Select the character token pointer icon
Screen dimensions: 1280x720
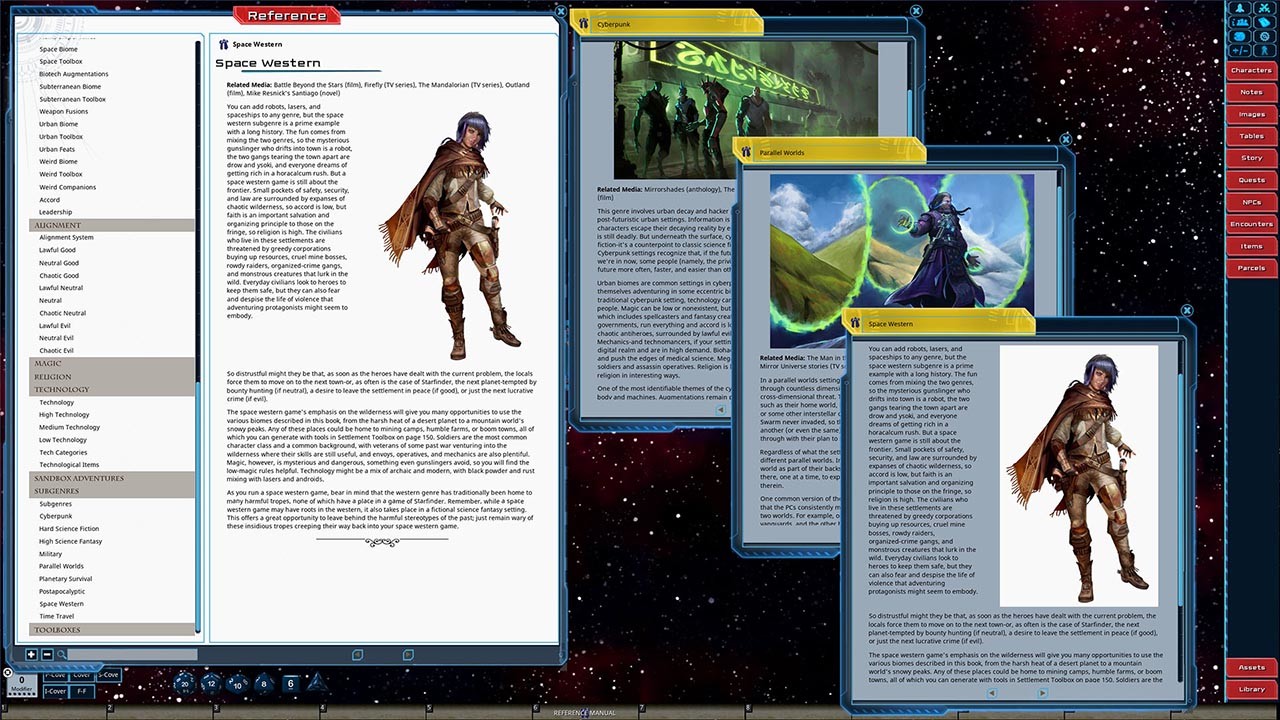1263,50
